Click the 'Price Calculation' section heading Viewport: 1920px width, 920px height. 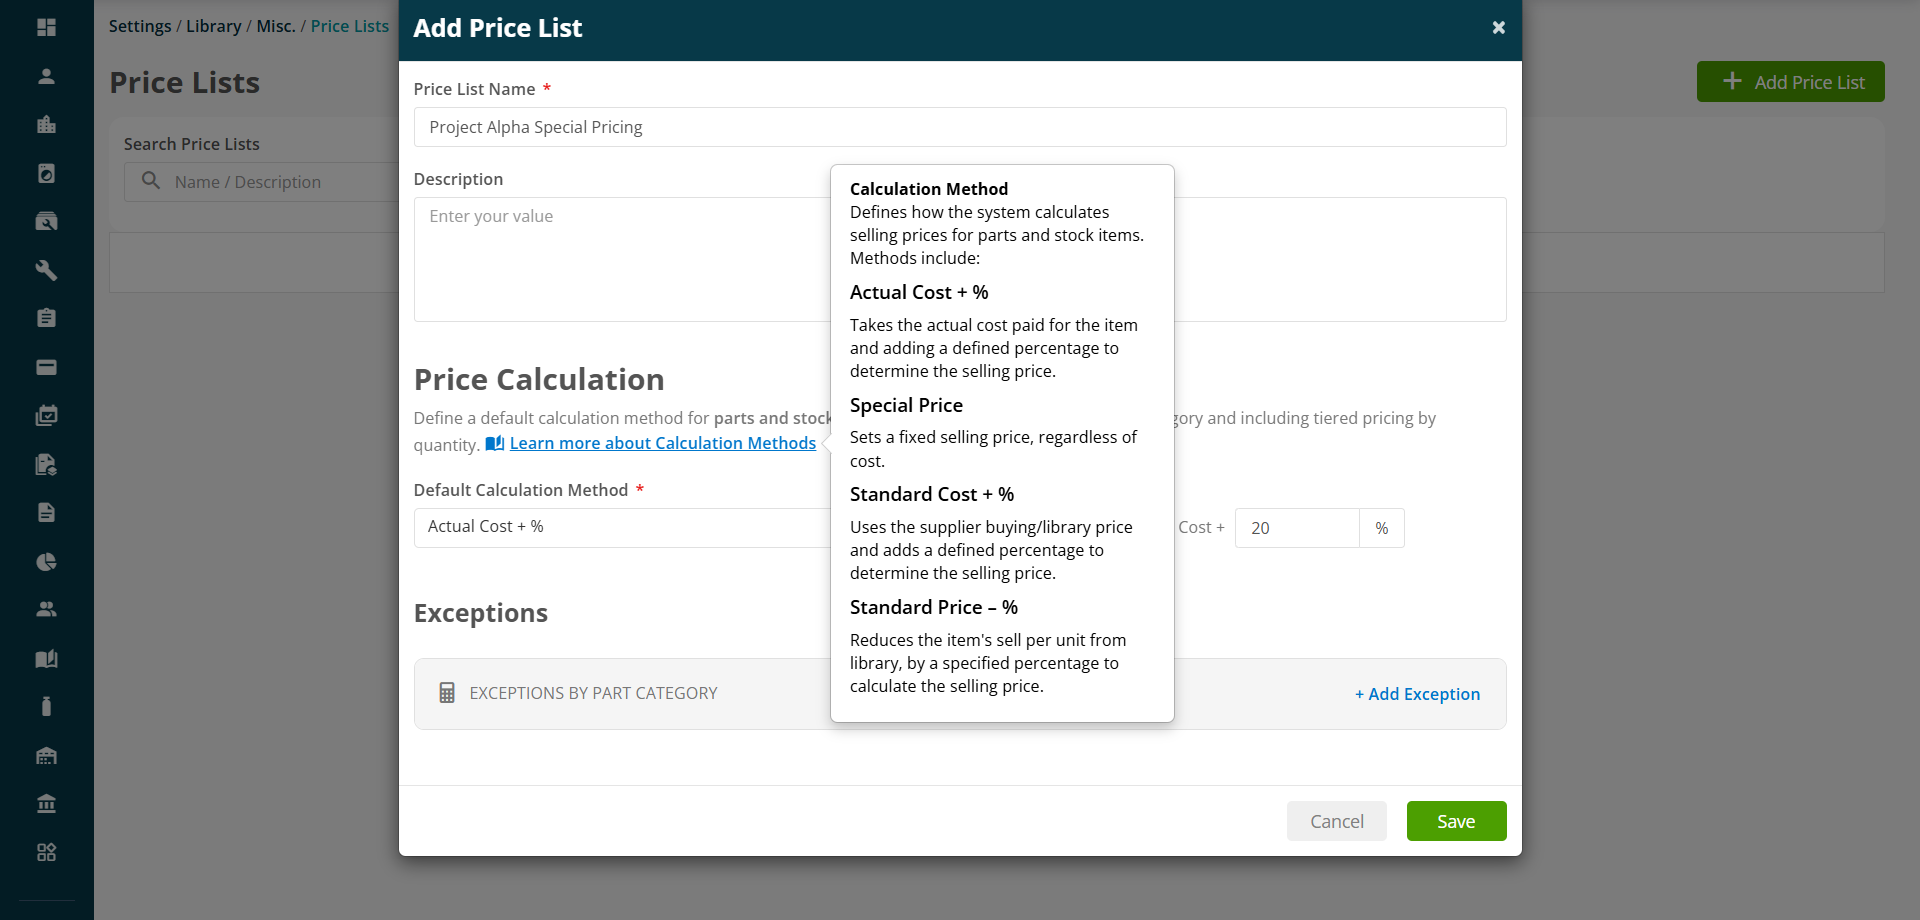(x=539, y=380)
